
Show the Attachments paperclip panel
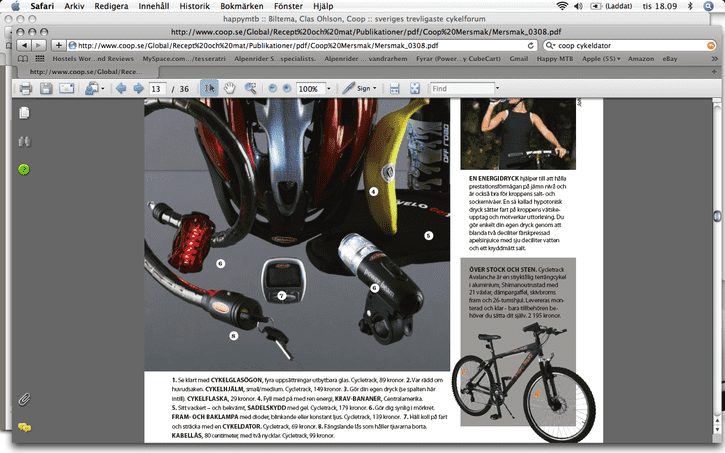[x=24, y=399]
